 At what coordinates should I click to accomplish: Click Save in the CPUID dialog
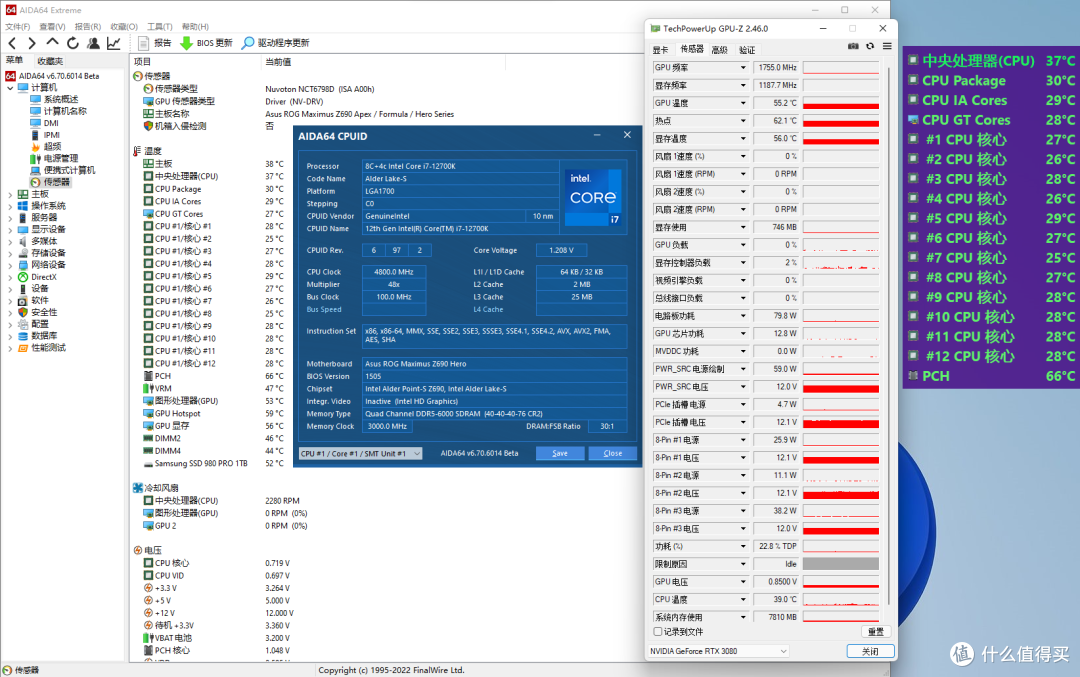560,453
